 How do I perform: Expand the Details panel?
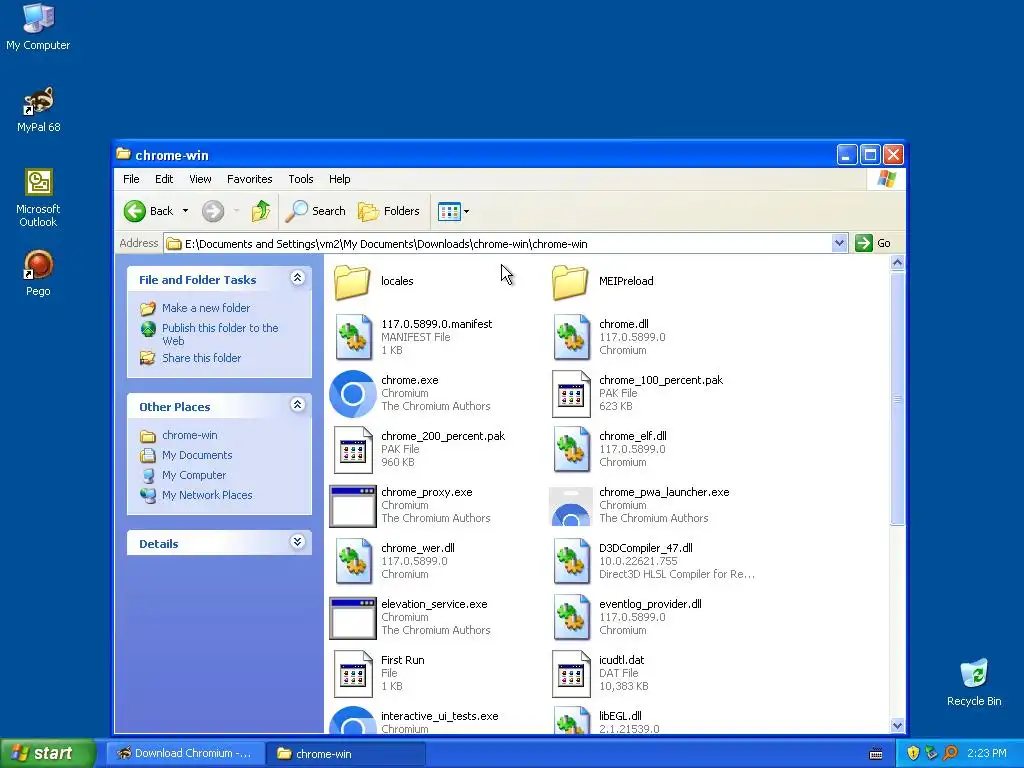coord(297,542)
